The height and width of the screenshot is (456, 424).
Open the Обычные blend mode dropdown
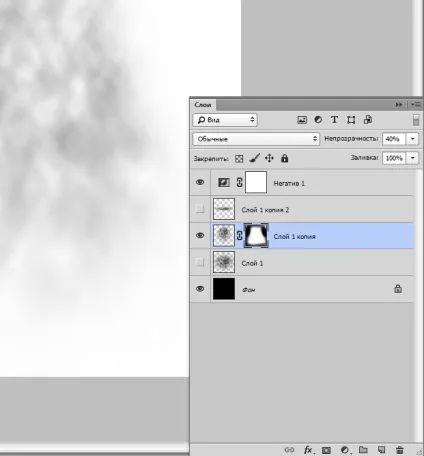[x=256, y=139]
